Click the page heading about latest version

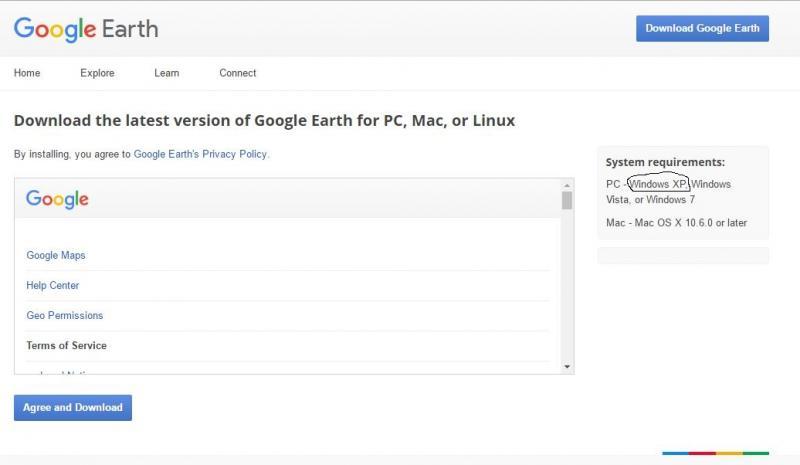[x=264, y=121]
